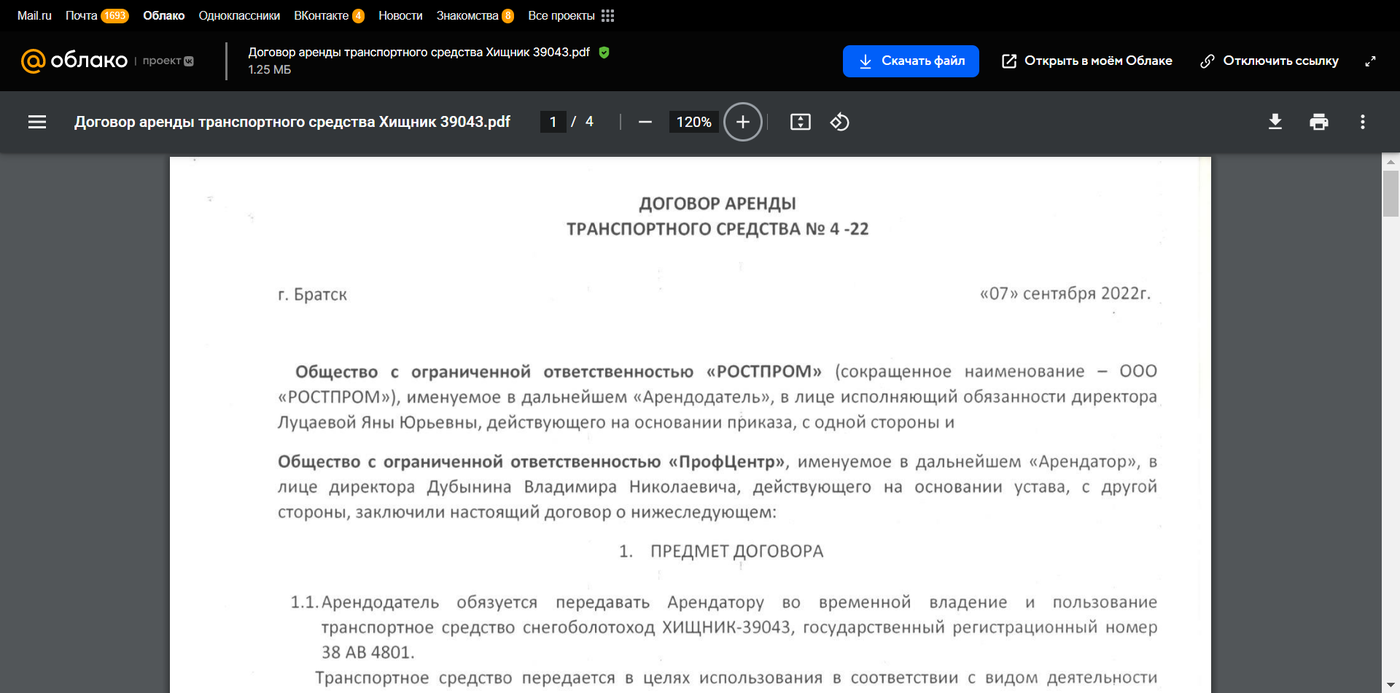Print the document using printer icon
Image resolution: width=1400 pixels, height=693 pixels.
1319,122
